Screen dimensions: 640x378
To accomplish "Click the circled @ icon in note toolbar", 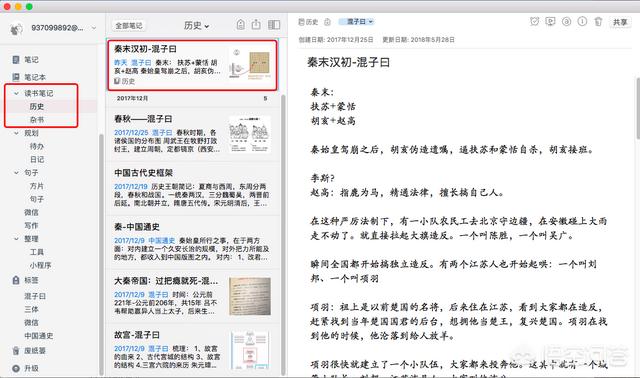I will pos(566,22).
